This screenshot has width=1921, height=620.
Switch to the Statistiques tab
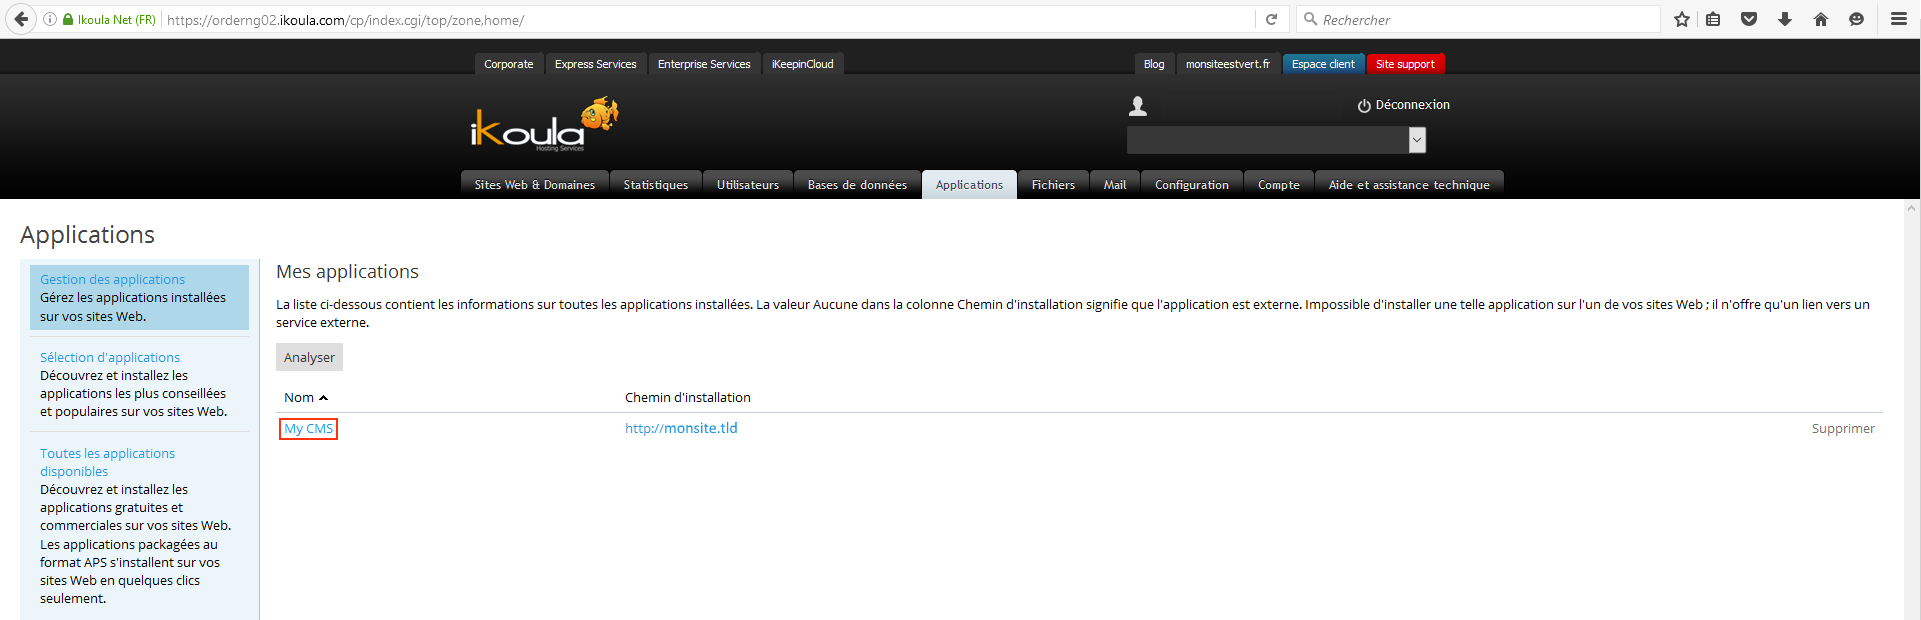[x=655, y=185]
